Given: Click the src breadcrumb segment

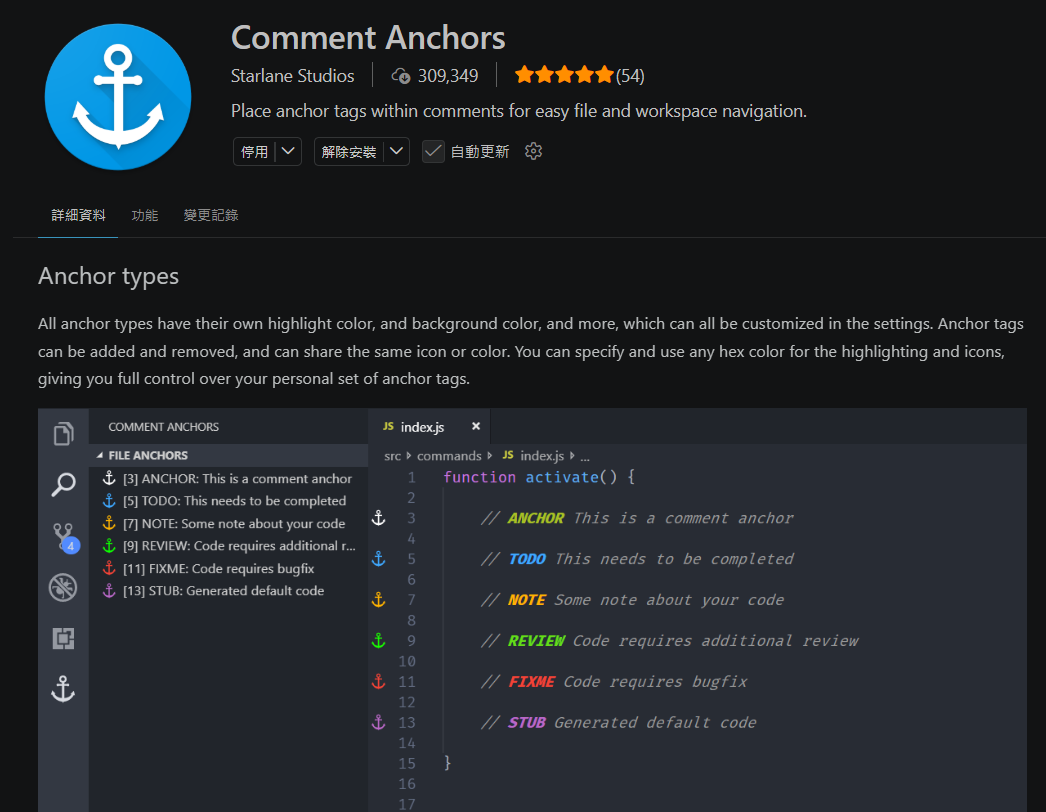Looking at the screenshot, I should (392, 456).
